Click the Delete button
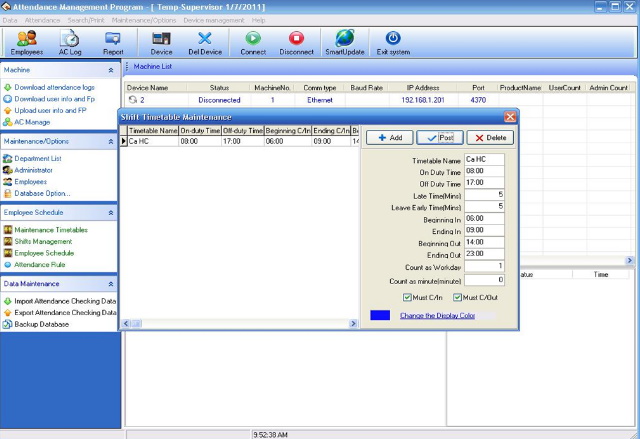Image resolution: width=640 pixels, height=439 pixels. click(x=490, y=137)
